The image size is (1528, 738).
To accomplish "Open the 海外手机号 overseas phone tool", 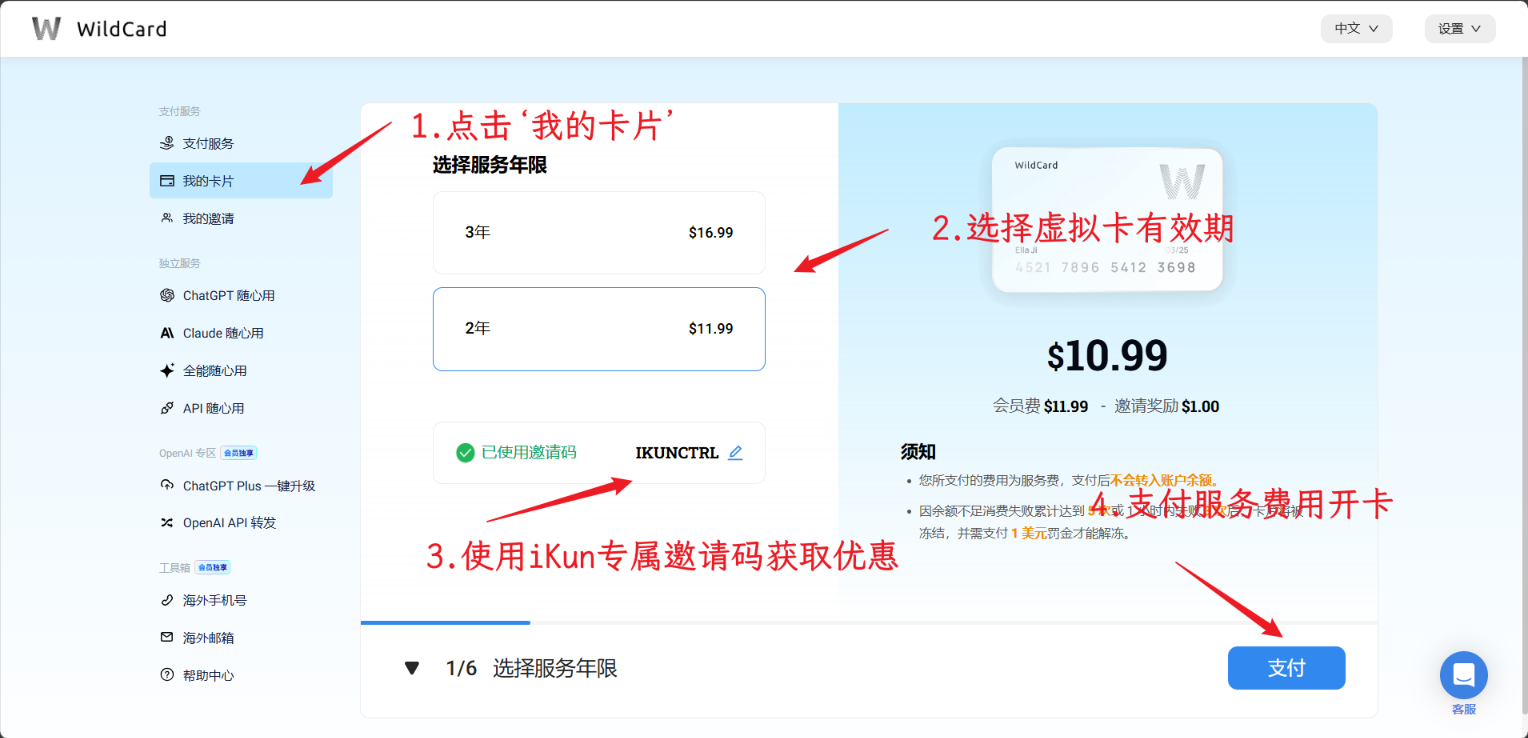I will [x=218, y=599].
